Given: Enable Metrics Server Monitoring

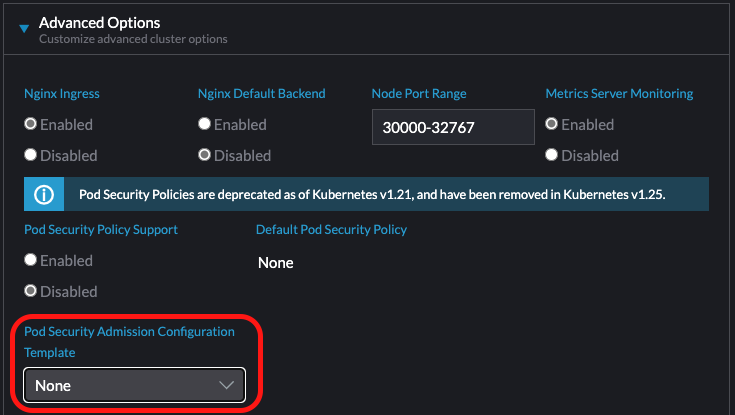Looking at the screenshot, I should tap(552, 125).
